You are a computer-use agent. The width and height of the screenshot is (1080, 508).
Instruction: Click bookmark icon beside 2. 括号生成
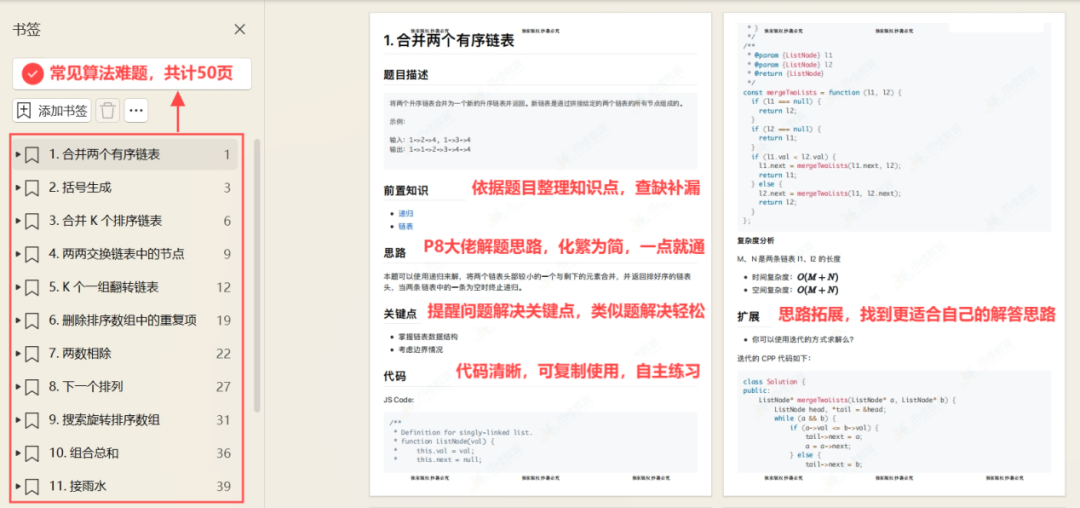pyautogui.click(x=32, y=189)
